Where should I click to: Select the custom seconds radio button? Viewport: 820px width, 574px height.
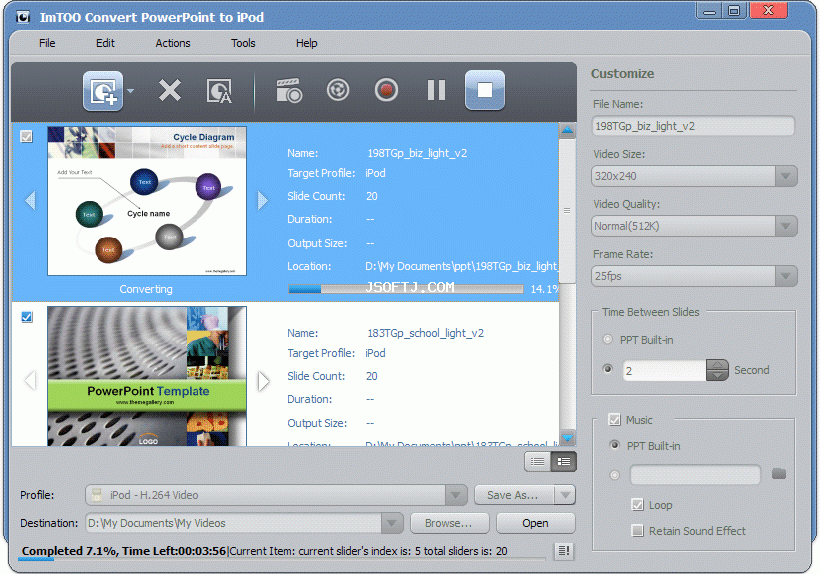point(607,369)
